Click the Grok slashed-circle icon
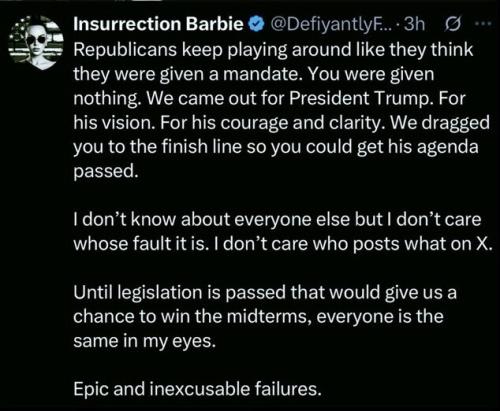The width and height of the screenshot is (500, 411). [x=453, y=24]
